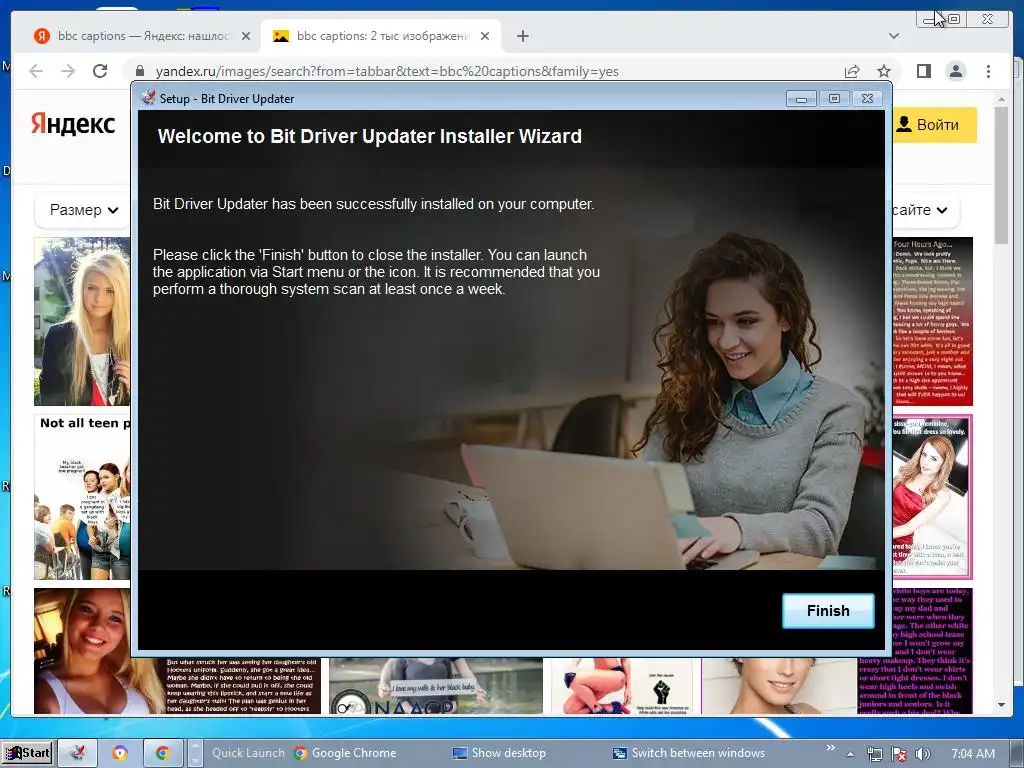Launch Google Chrome from Quick Launch

(x=345, y=753)
